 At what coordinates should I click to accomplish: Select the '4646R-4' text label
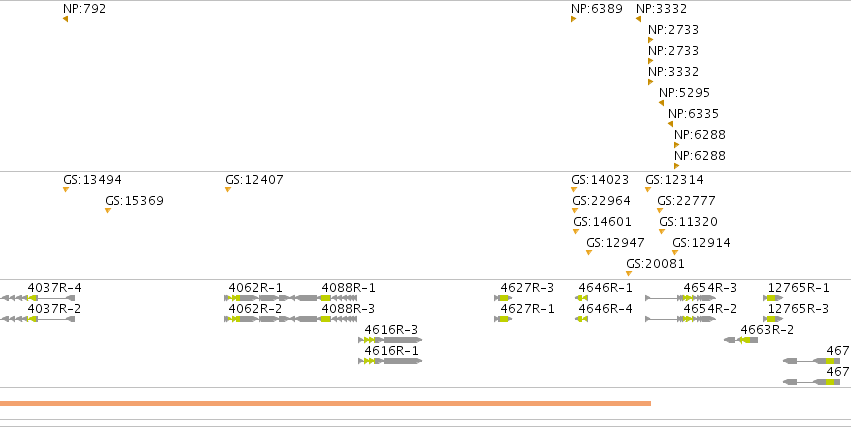[606, 309]
